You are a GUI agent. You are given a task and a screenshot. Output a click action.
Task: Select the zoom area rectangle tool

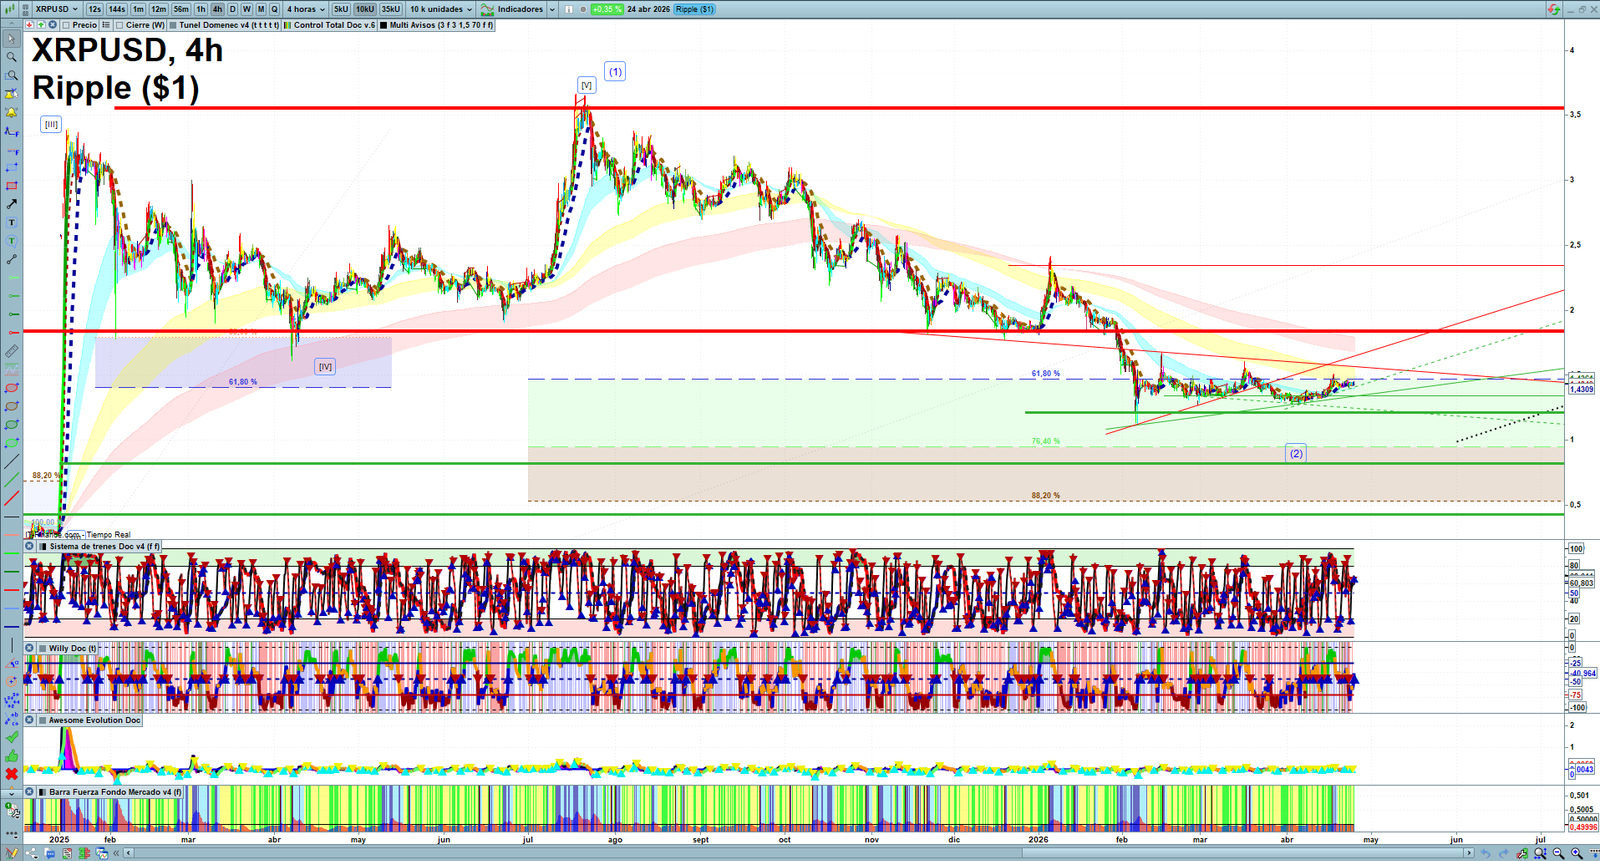[x=12, y=75]
